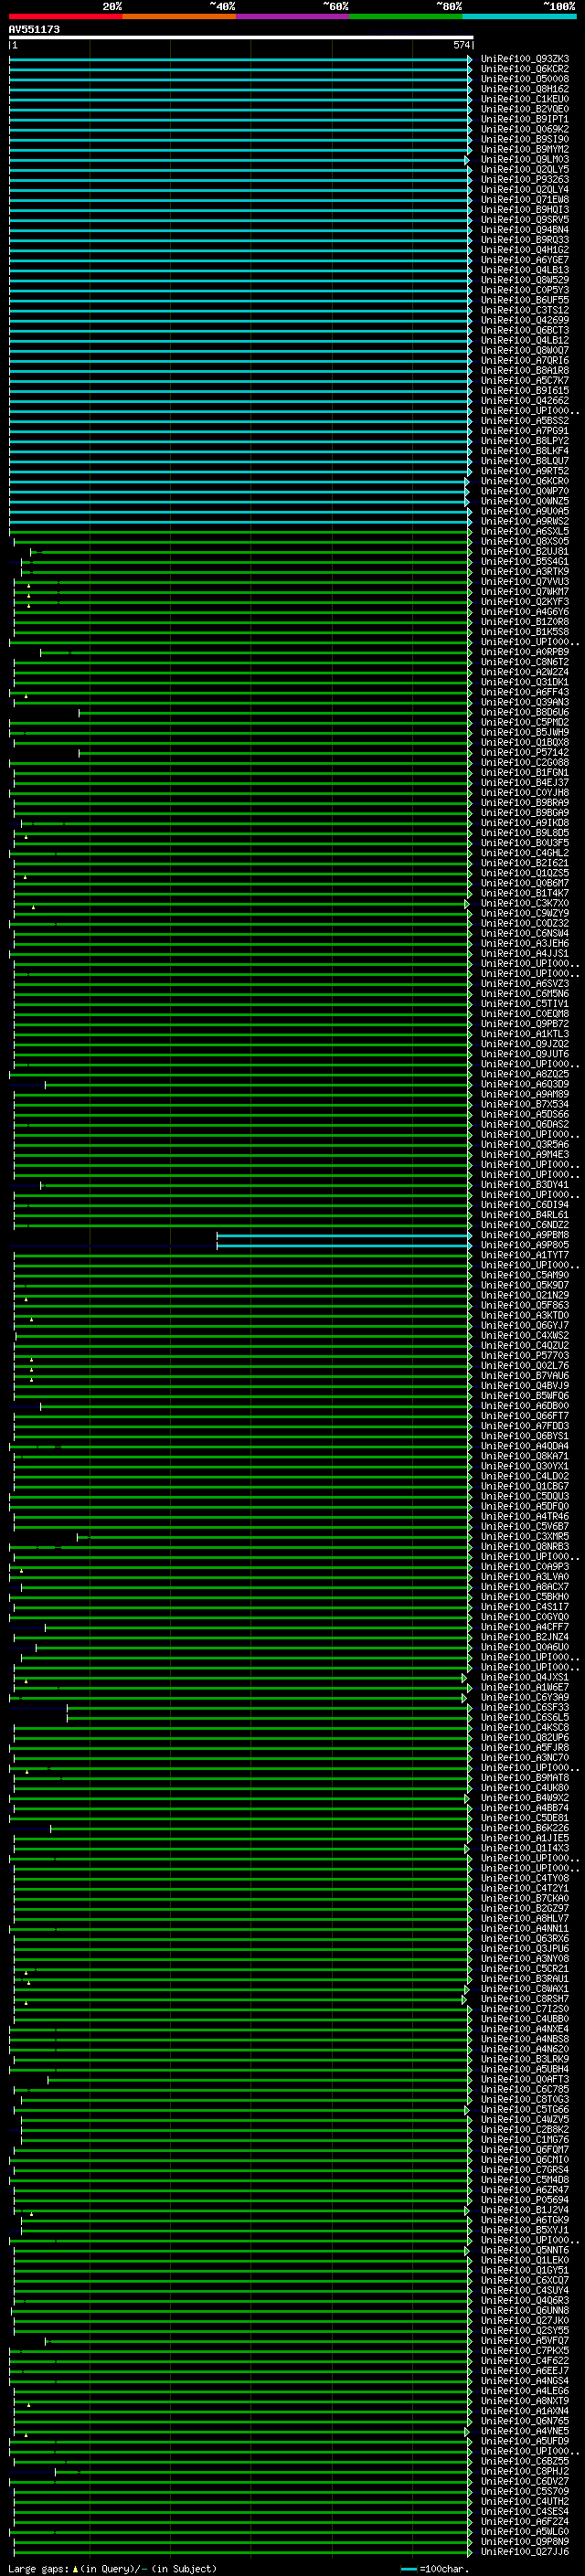Image resolution: width=585 pixels, height=2576 pixels.
Task: Select the UniRef100_Q21N29 label
Action: pyautogui.click(x=525, y=1294)
